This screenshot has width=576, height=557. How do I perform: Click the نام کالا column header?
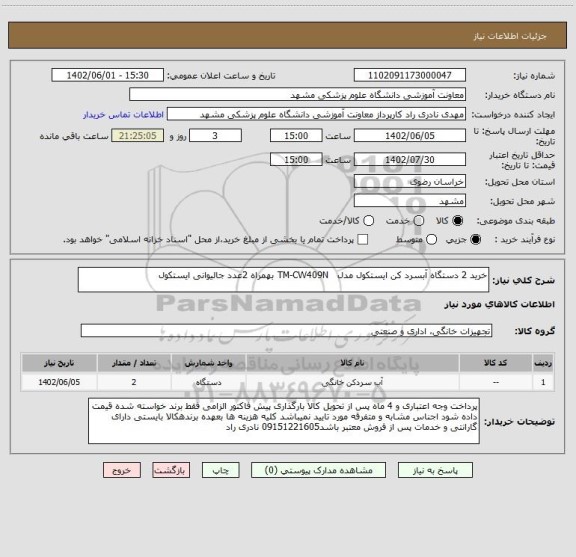click(352, 363)
